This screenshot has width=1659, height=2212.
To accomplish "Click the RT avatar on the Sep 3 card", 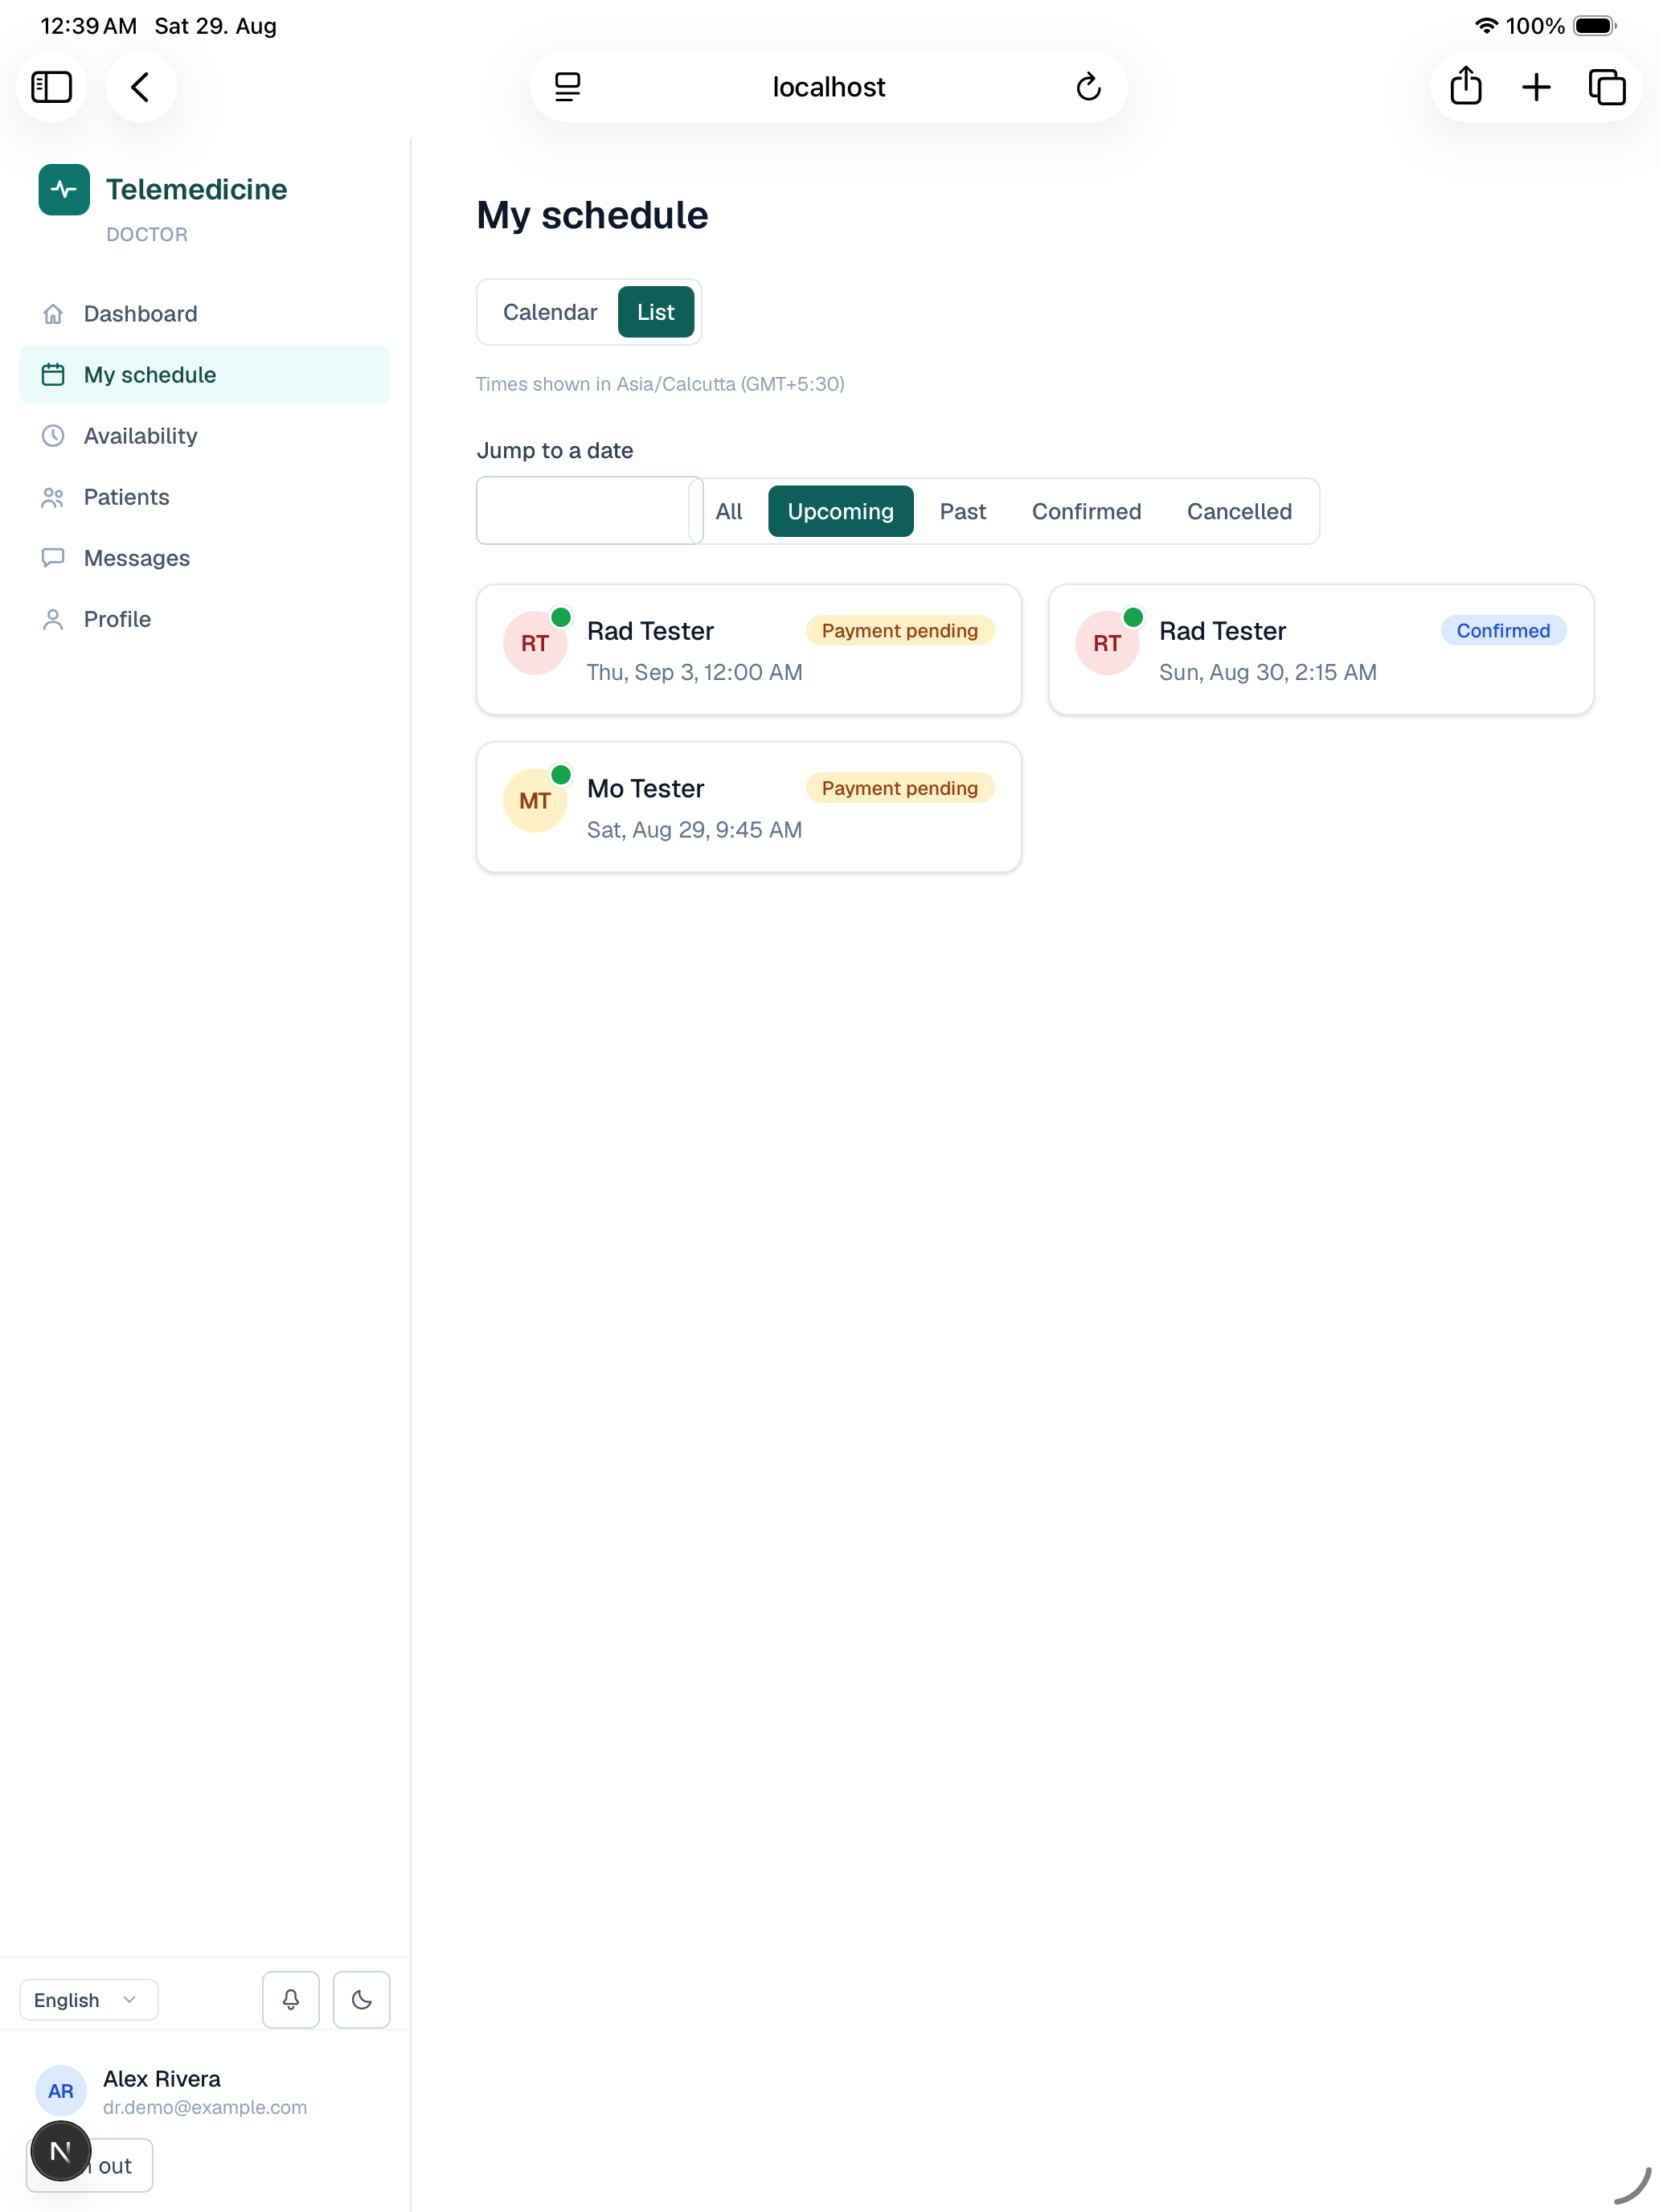I will 535,643.
